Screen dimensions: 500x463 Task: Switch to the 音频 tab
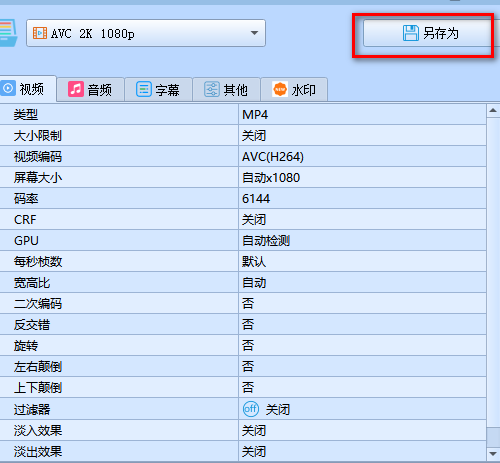[91, 90]
